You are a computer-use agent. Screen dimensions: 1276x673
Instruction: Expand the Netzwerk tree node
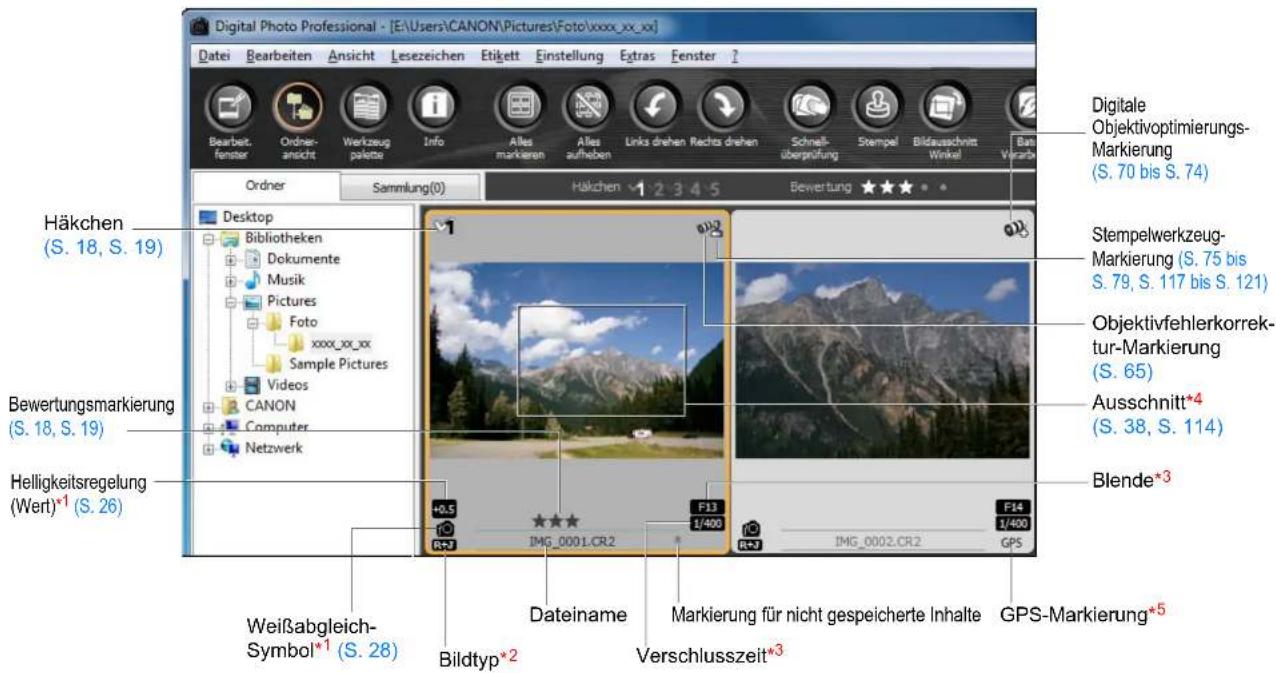click(x=208, y=448)
